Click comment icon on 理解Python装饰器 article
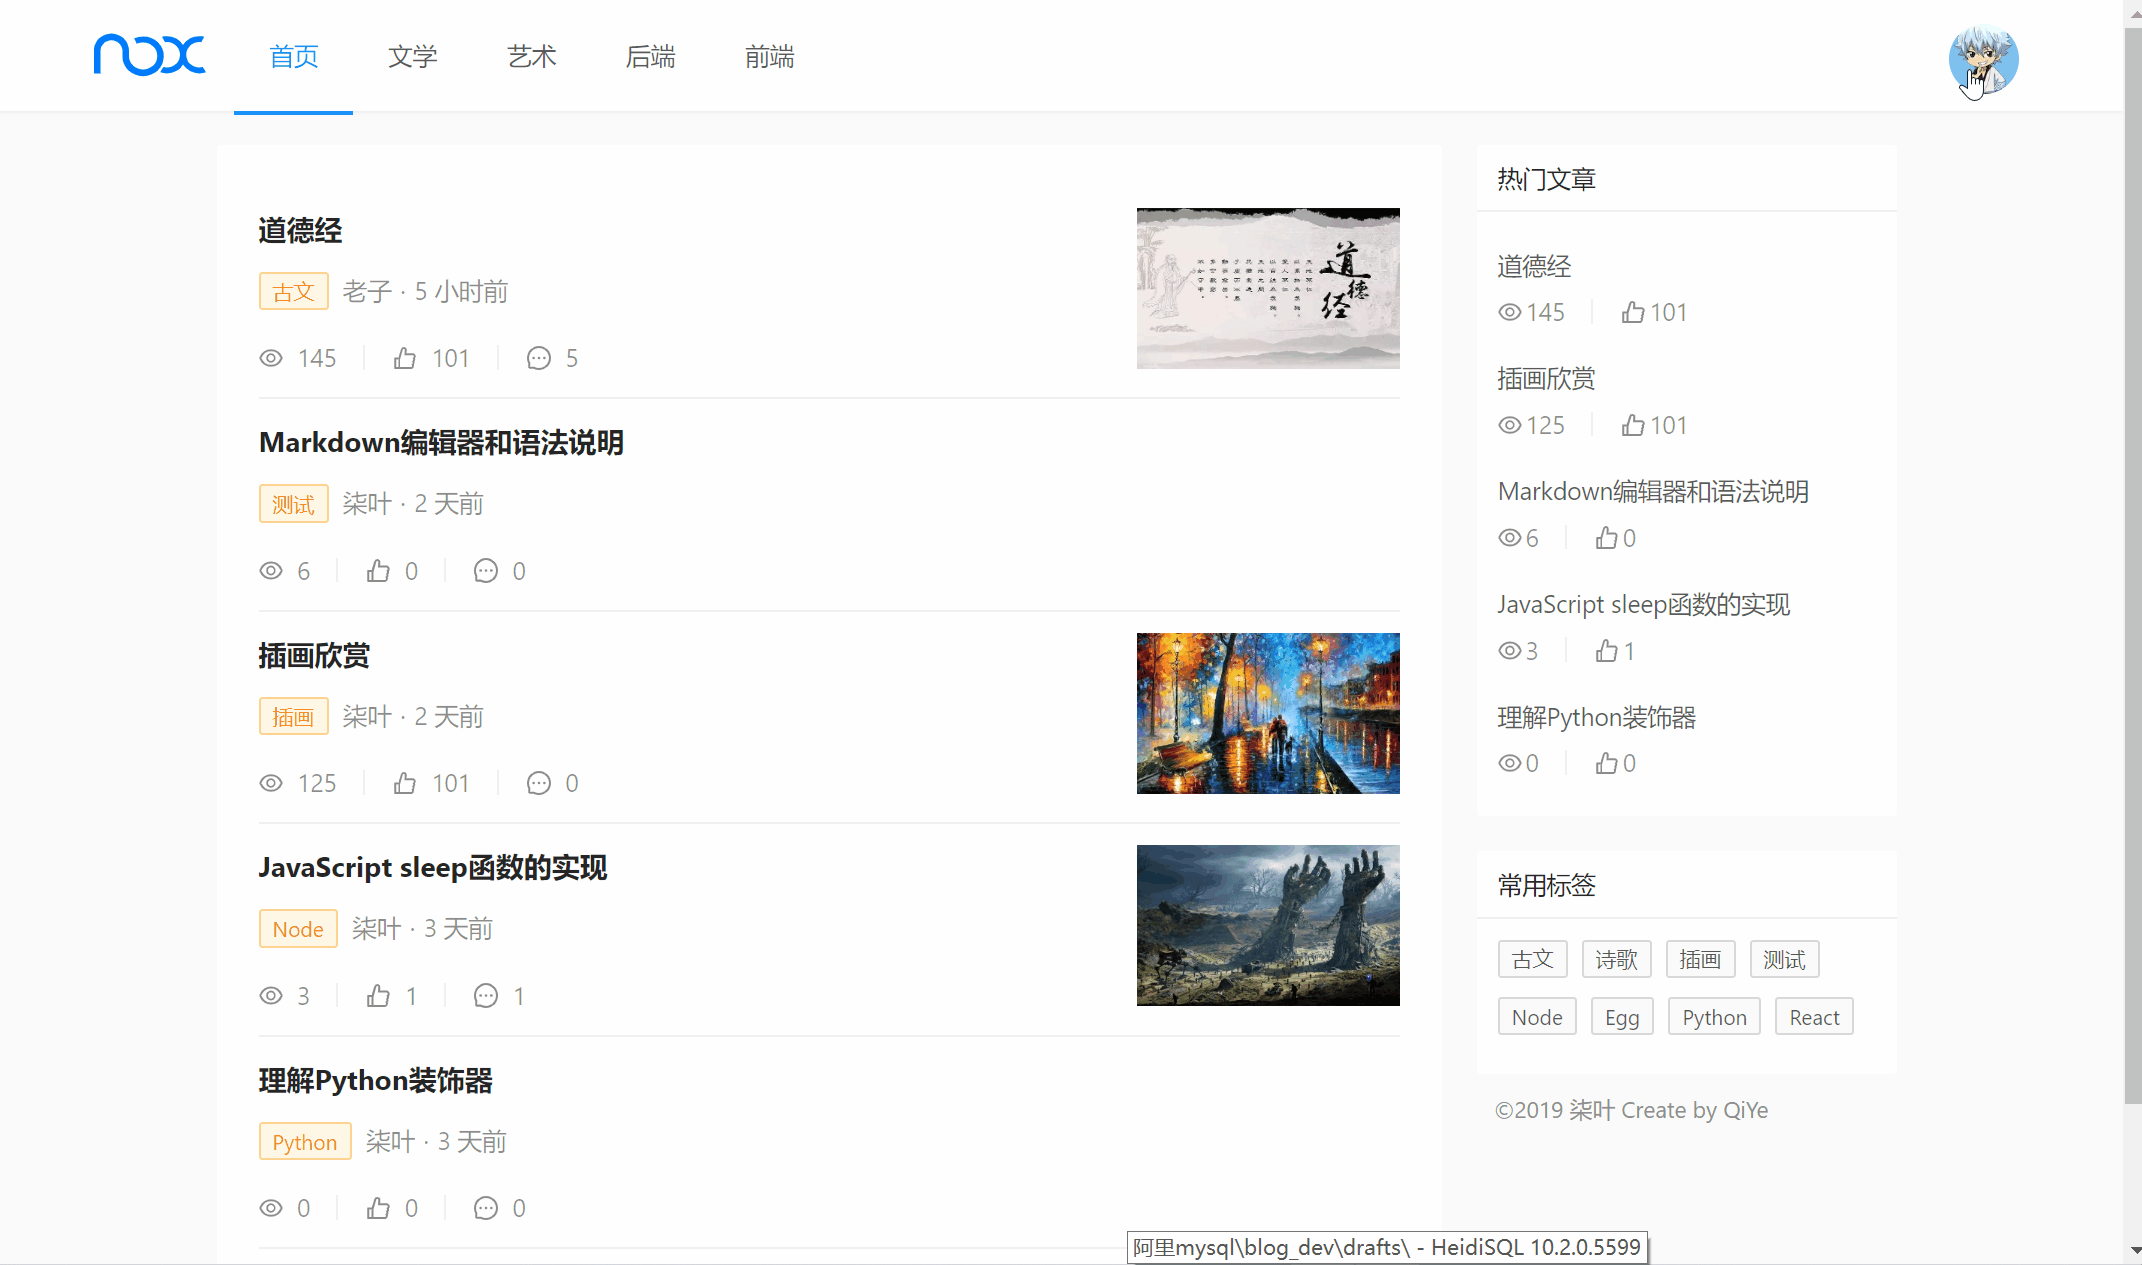This screenshot has width=2142, height=1265. pyautogui.click(x=486, y=1208)
